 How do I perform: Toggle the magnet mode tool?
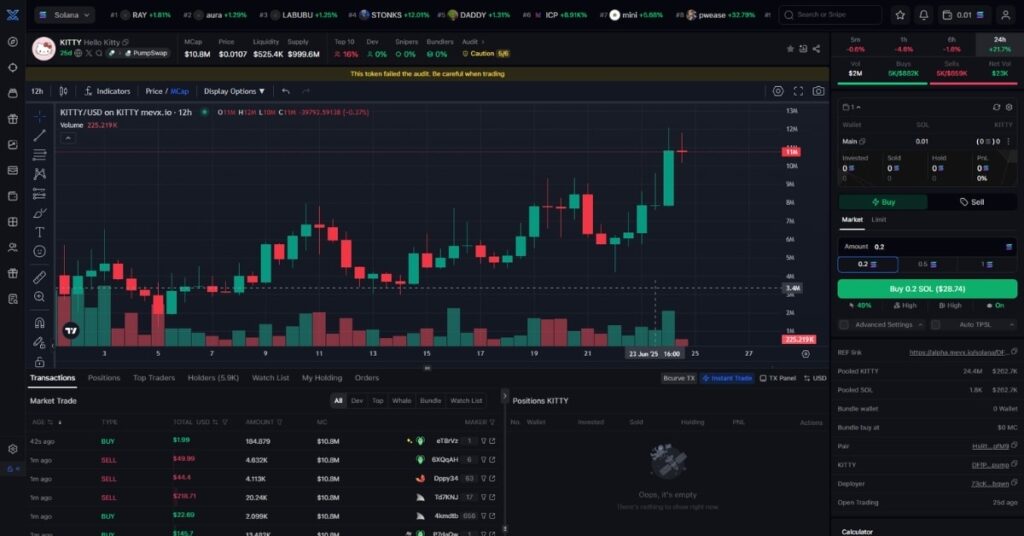click(40, 323)
